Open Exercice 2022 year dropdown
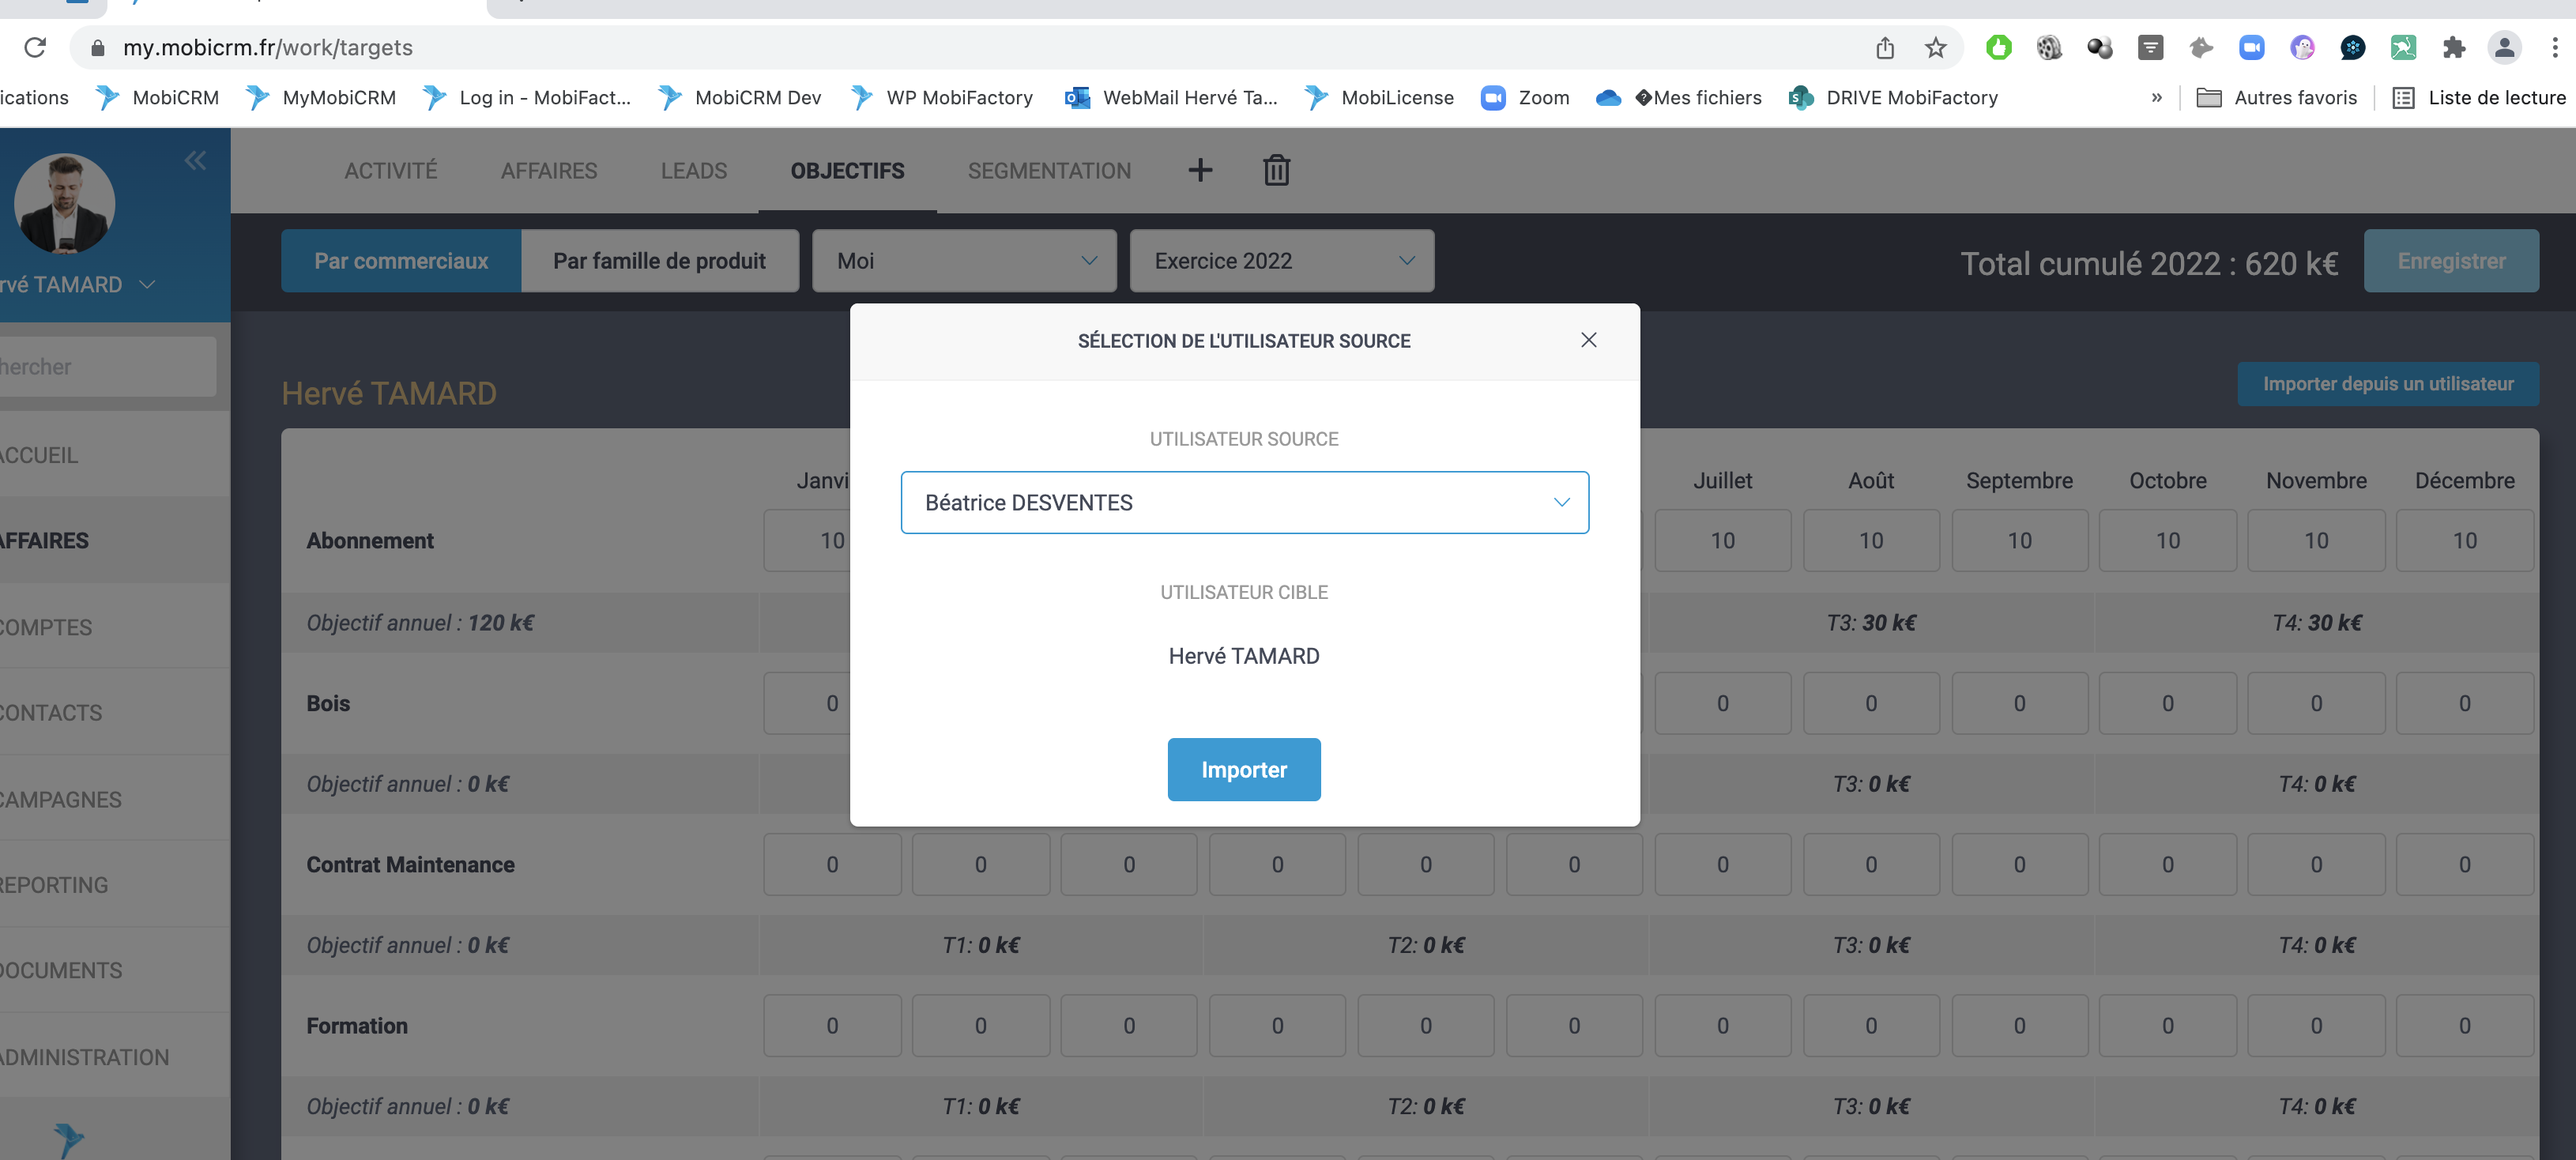2576x1160 pixels. tap(1282, 261)
